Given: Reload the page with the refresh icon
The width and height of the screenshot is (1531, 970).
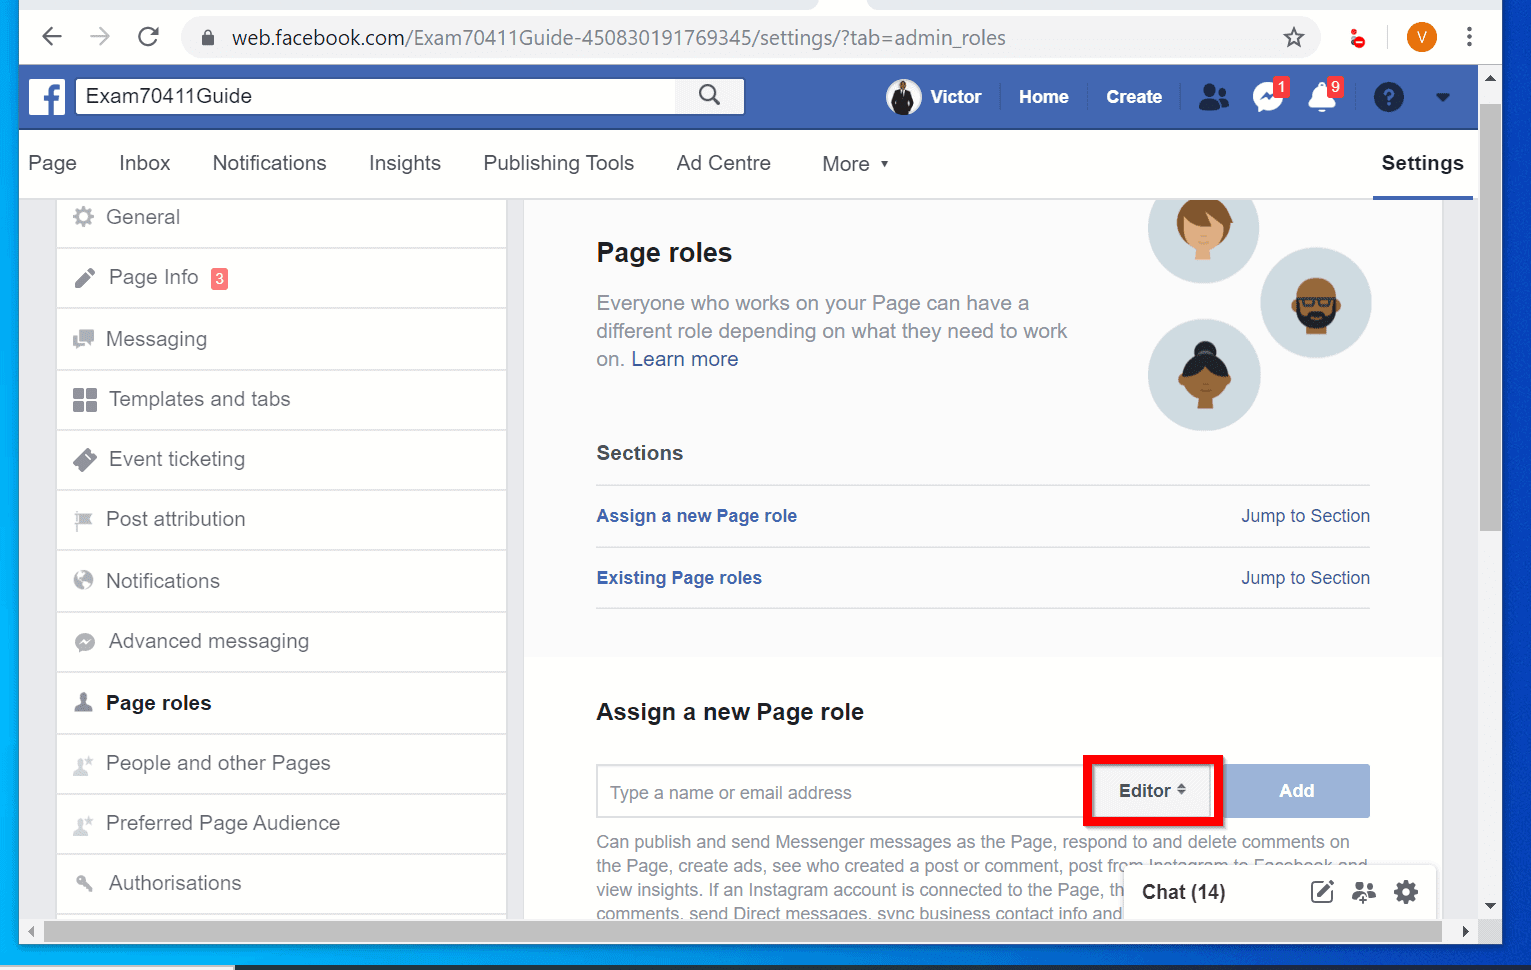Looking at the screenshot, I should coord(149,37).
